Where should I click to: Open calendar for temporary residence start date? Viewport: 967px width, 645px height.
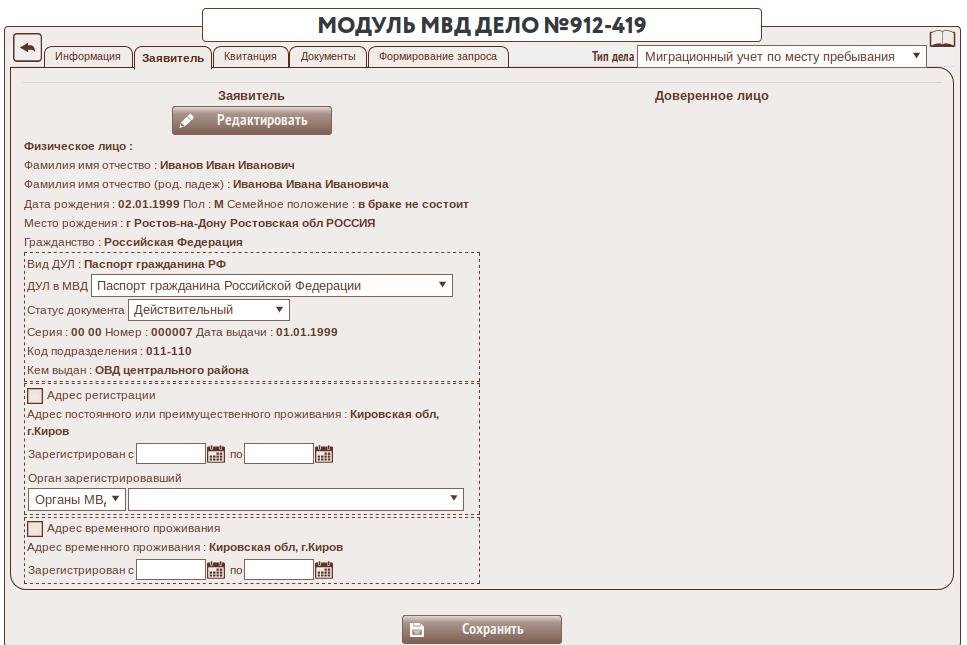(x=216, y=570)
